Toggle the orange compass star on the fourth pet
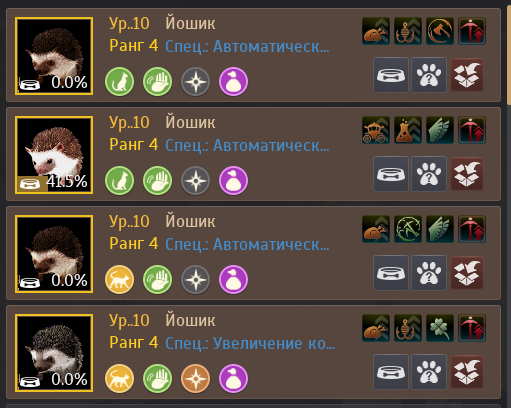The width and height of the screenshot is (511, 408). (195, 378)
